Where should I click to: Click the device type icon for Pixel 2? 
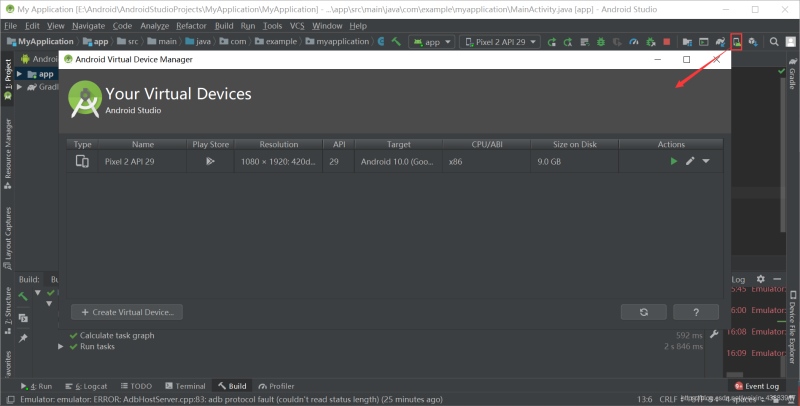click(82, 161)
